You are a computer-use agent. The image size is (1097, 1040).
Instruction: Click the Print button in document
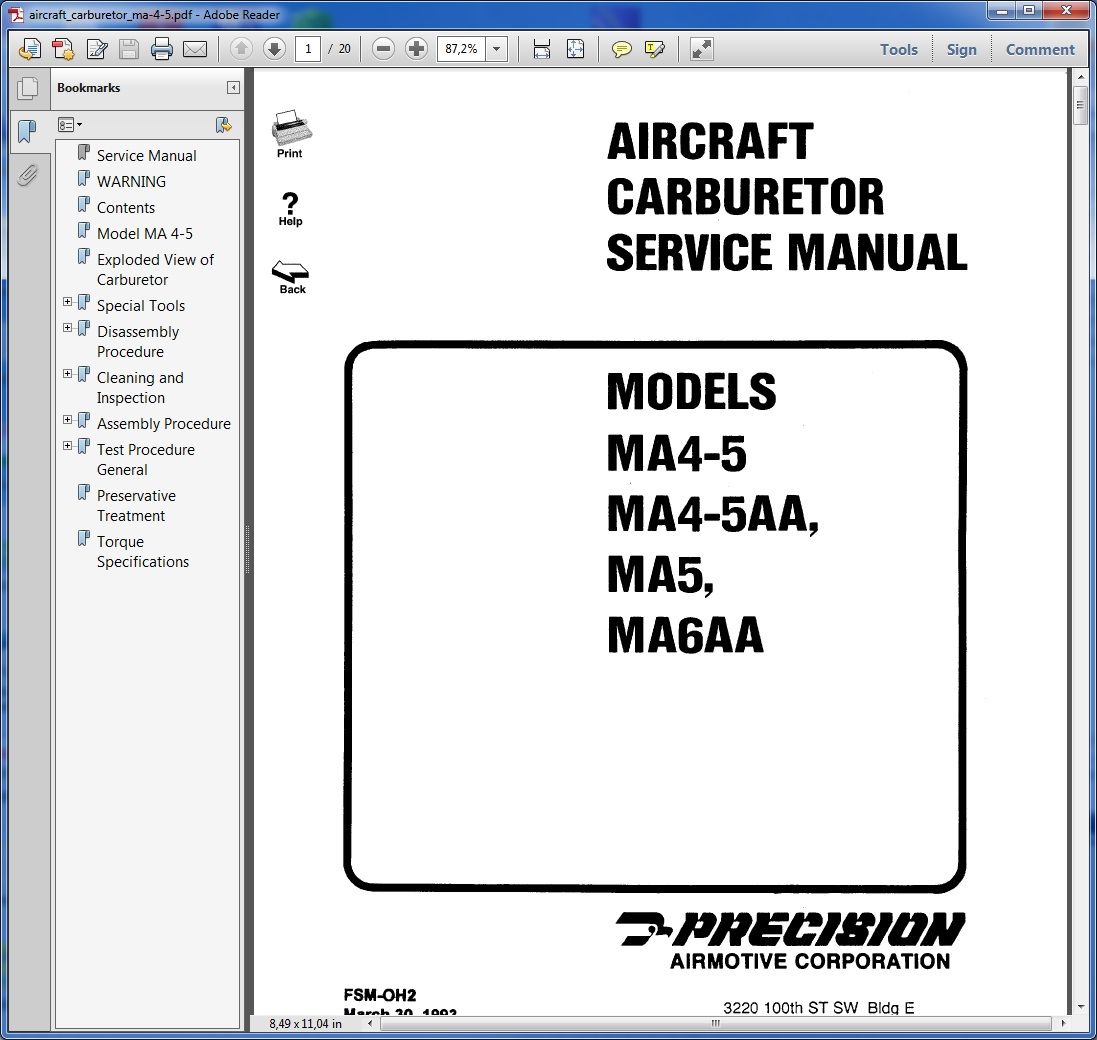coord(290,134)
